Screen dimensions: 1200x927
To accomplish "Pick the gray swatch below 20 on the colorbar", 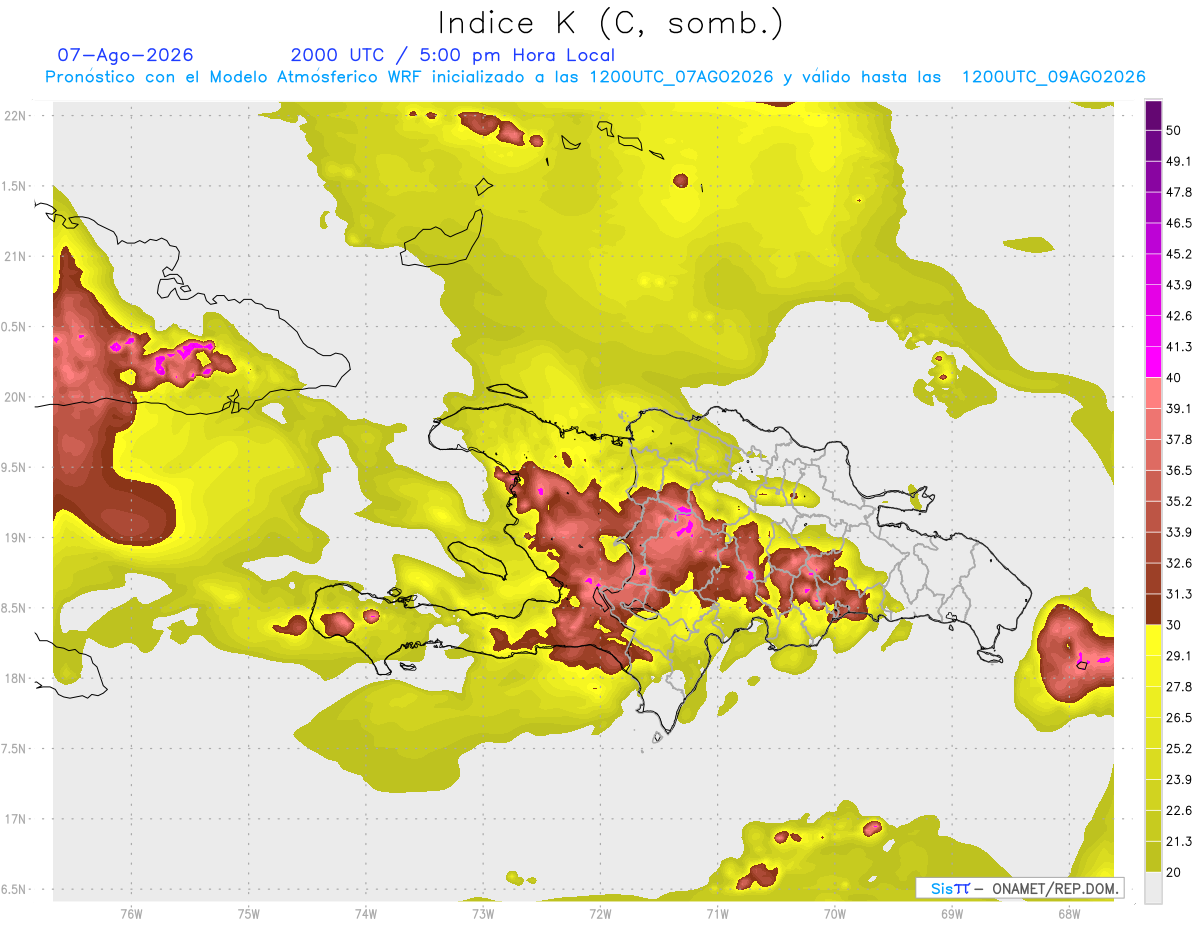I will pos(1153,888).
